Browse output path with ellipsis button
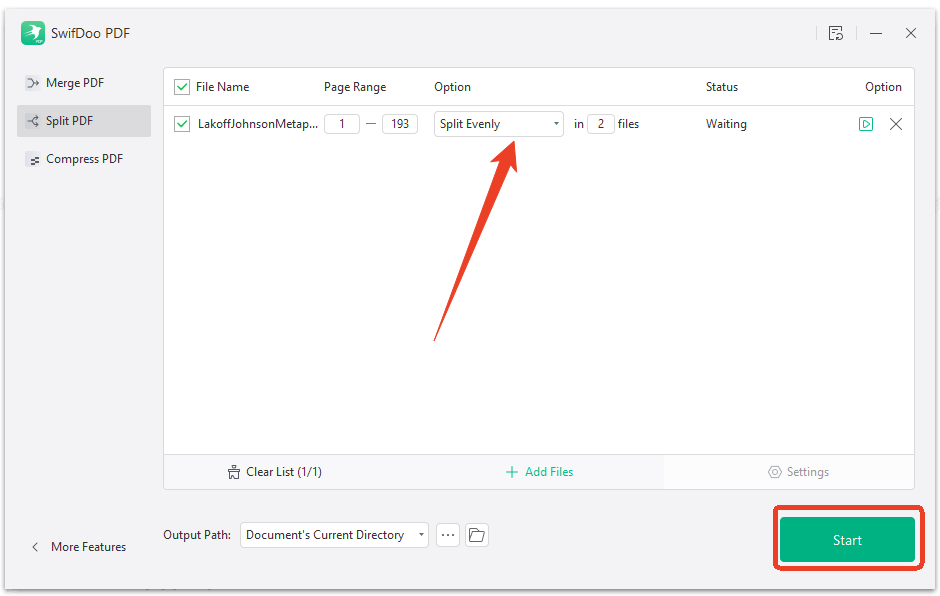 pyautogui.click(x=448, y=535)
